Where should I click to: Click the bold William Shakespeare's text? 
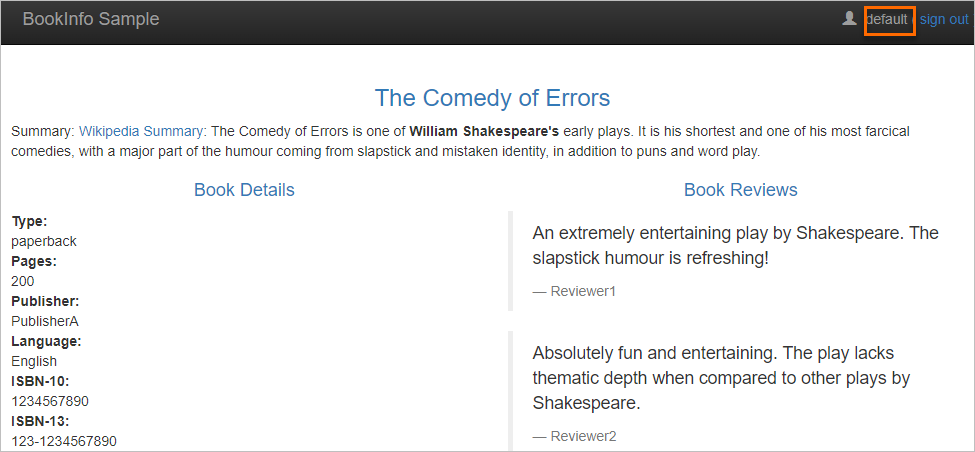point(484,131)
